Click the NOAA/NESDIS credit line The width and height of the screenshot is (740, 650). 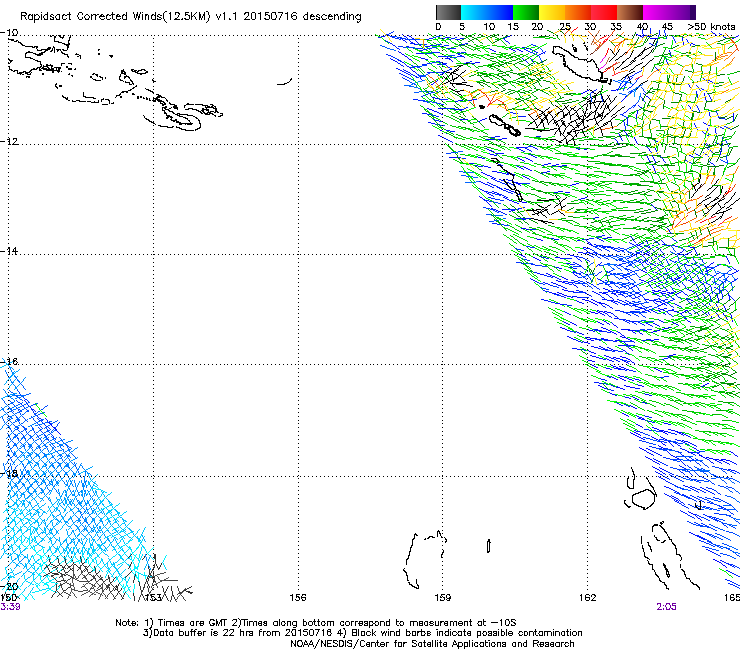pyautogui.click(x=432, y=644)
